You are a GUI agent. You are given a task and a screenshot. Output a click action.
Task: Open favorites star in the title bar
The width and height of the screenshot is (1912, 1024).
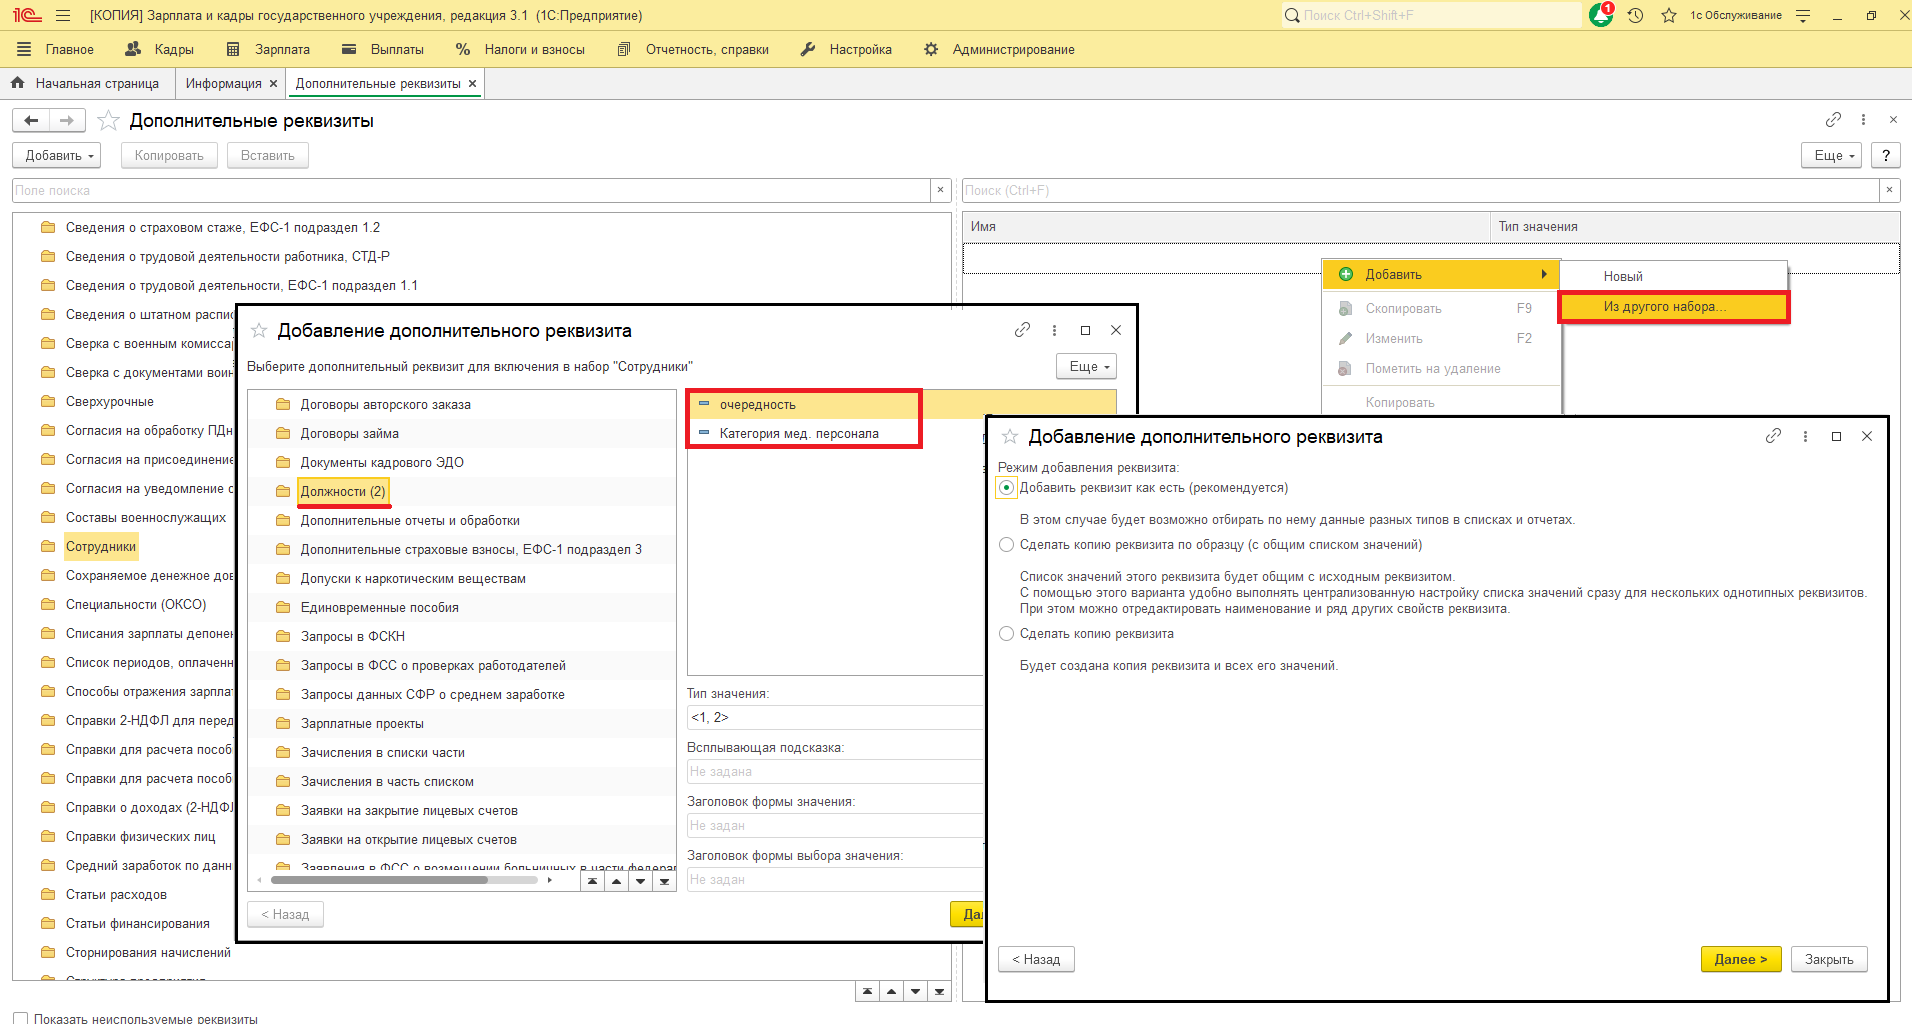coord(1668,15)
